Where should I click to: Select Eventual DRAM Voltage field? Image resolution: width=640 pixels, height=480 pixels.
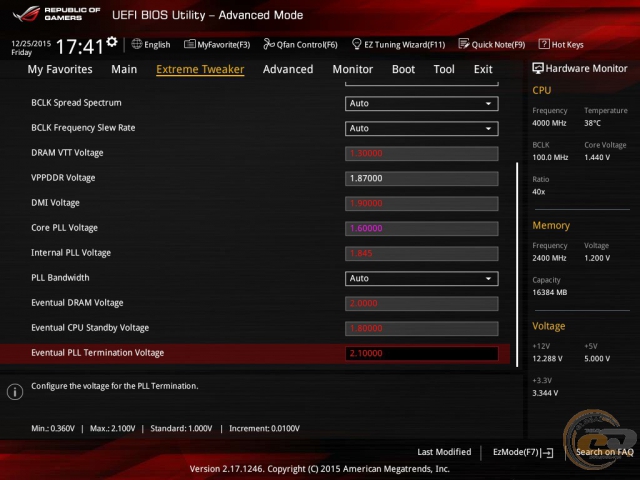tap(422, 303)
